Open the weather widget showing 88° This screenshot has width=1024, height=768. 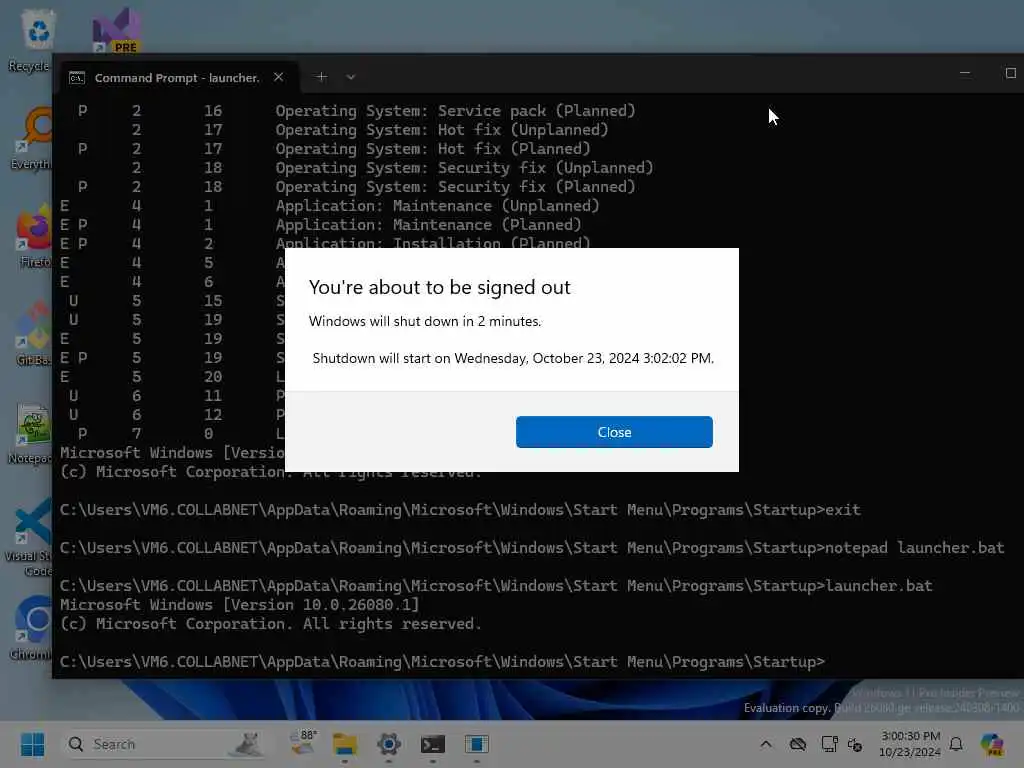[x=303, y=743]
